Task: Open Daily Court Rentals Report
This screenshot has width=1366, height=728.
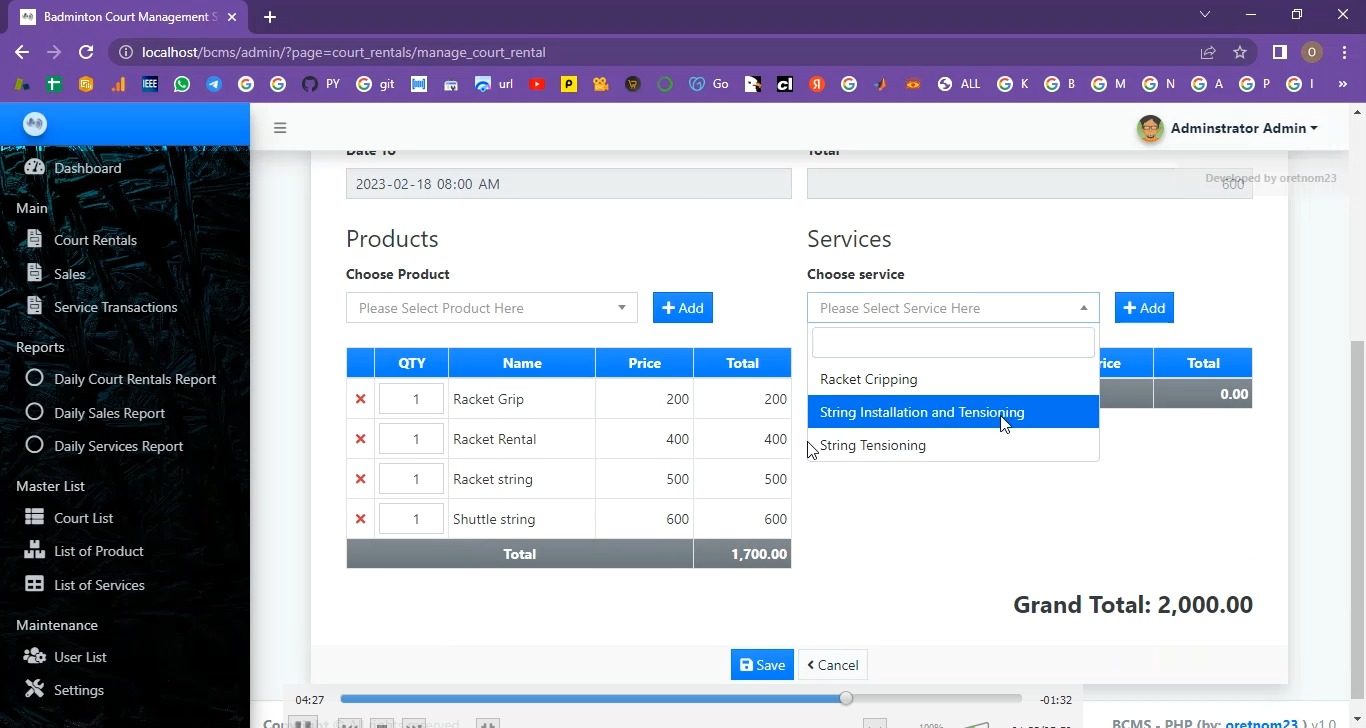Action: click(x=134, y=379)
